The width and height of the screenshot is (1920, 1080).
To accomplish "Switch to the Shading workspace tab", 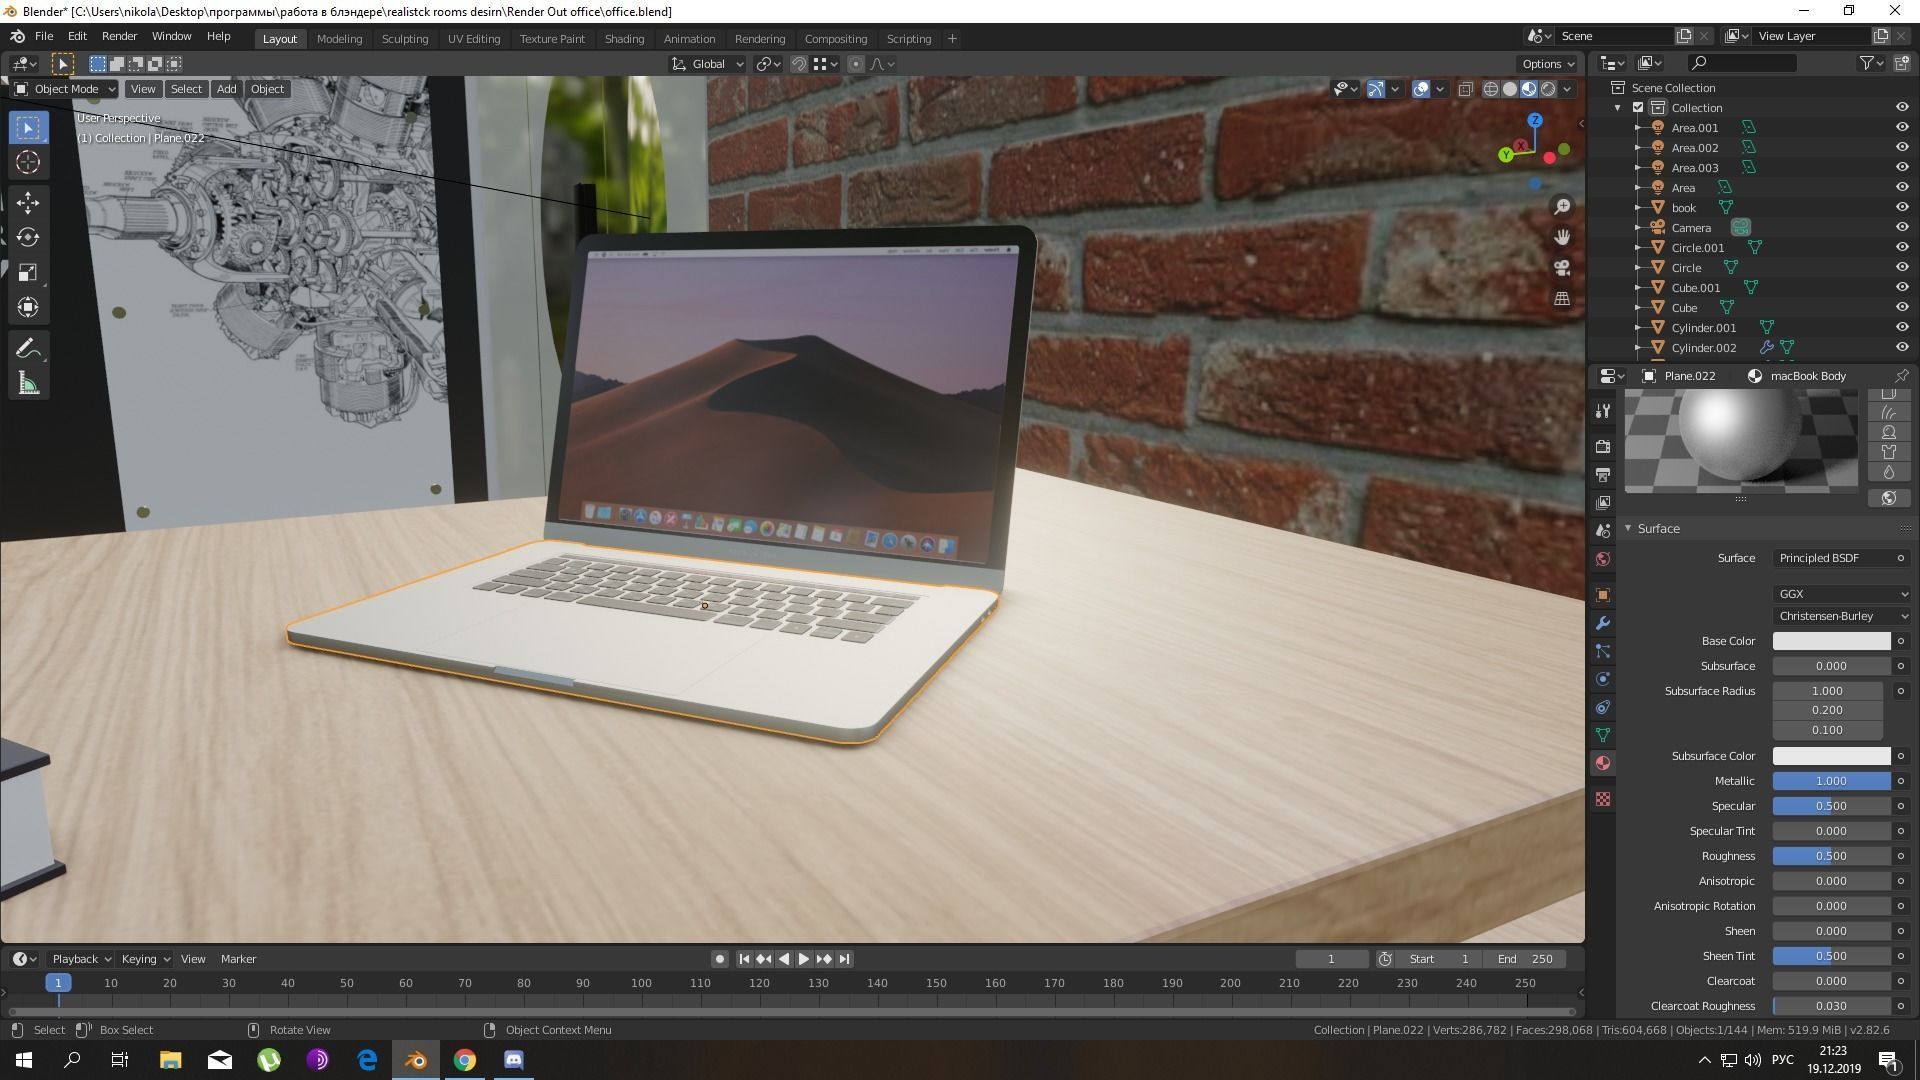I will 624,39.
